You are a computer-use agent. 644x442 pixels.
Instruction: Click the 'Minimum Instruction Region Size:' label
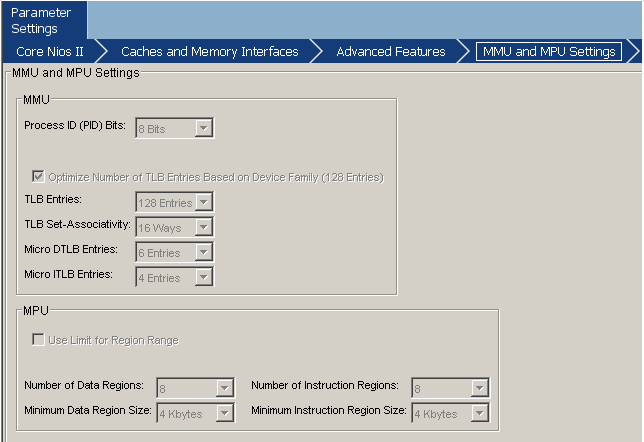tap(329, 410)
